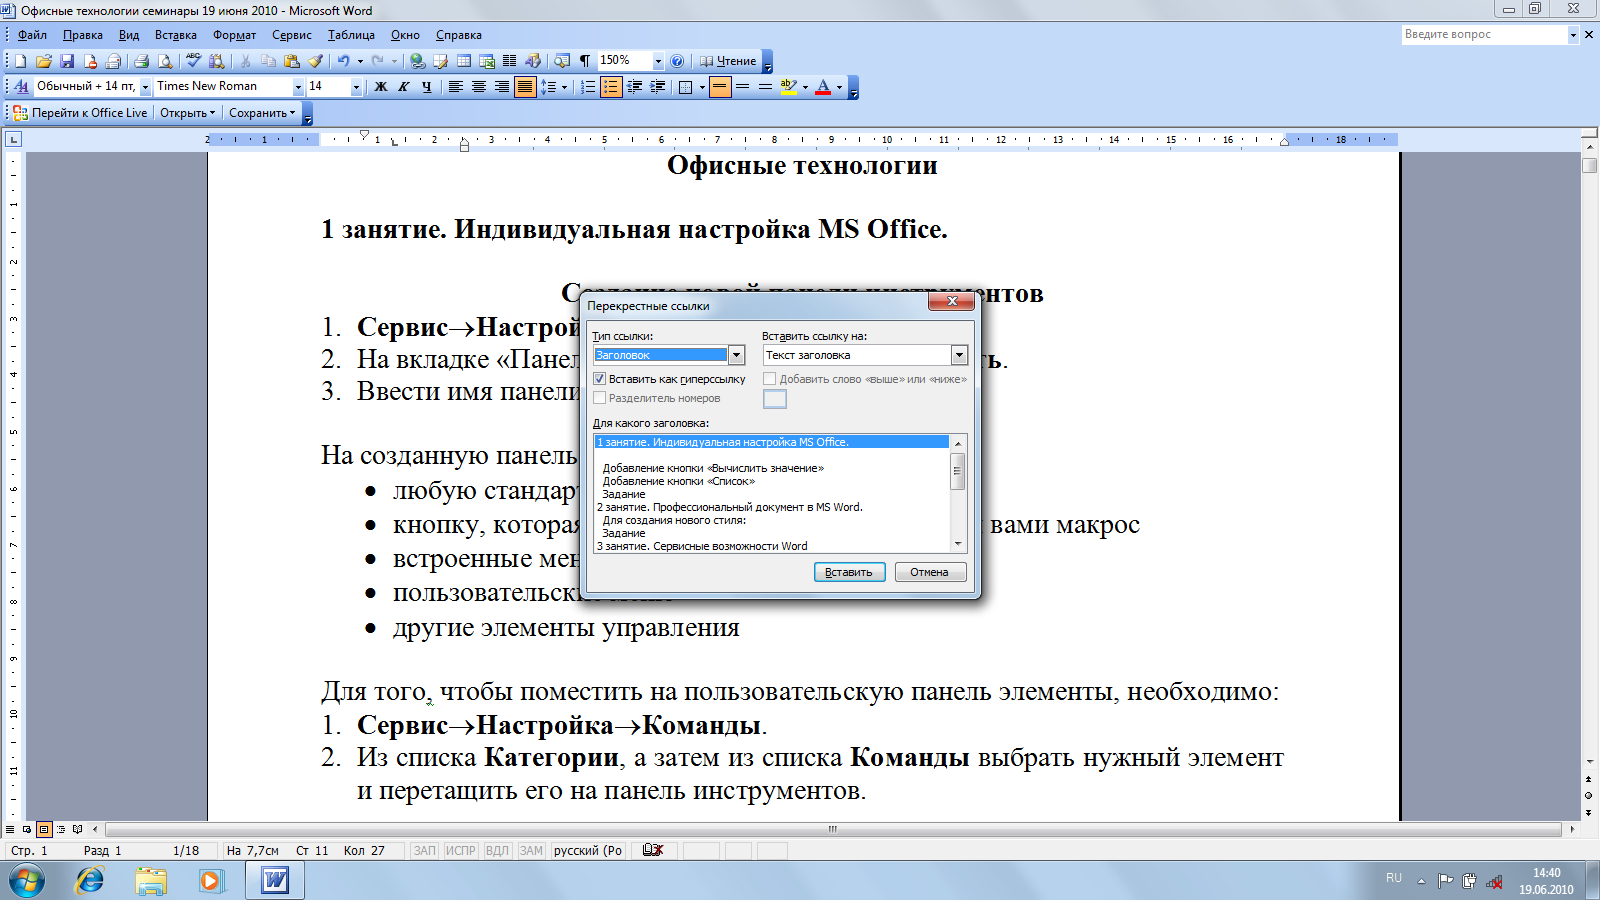Open font color dropdown arrow
Viewport: 1600px width, 900px height.
[x=839, y=87]
